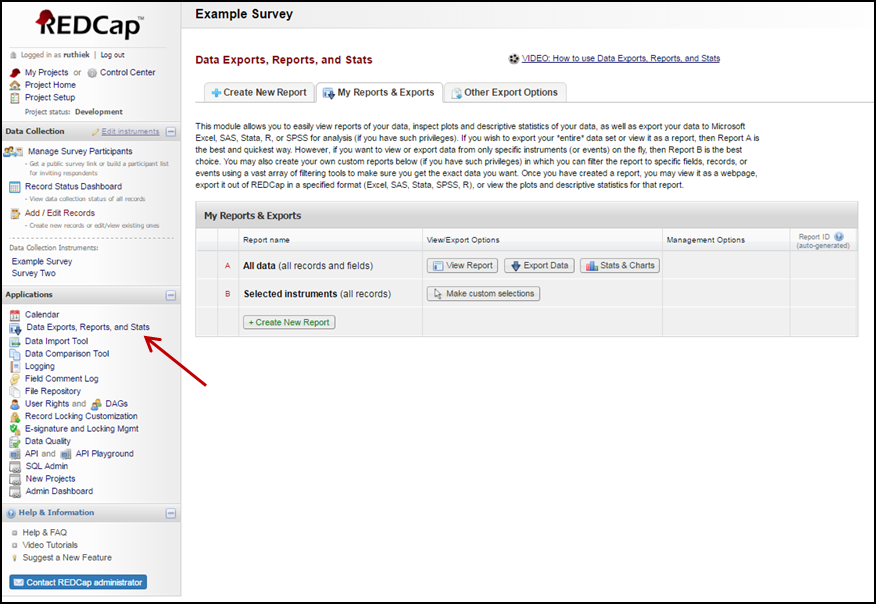The image size is (876, 604).
Task: Open the Other Export Options tab
Action: tap(506, 93)
